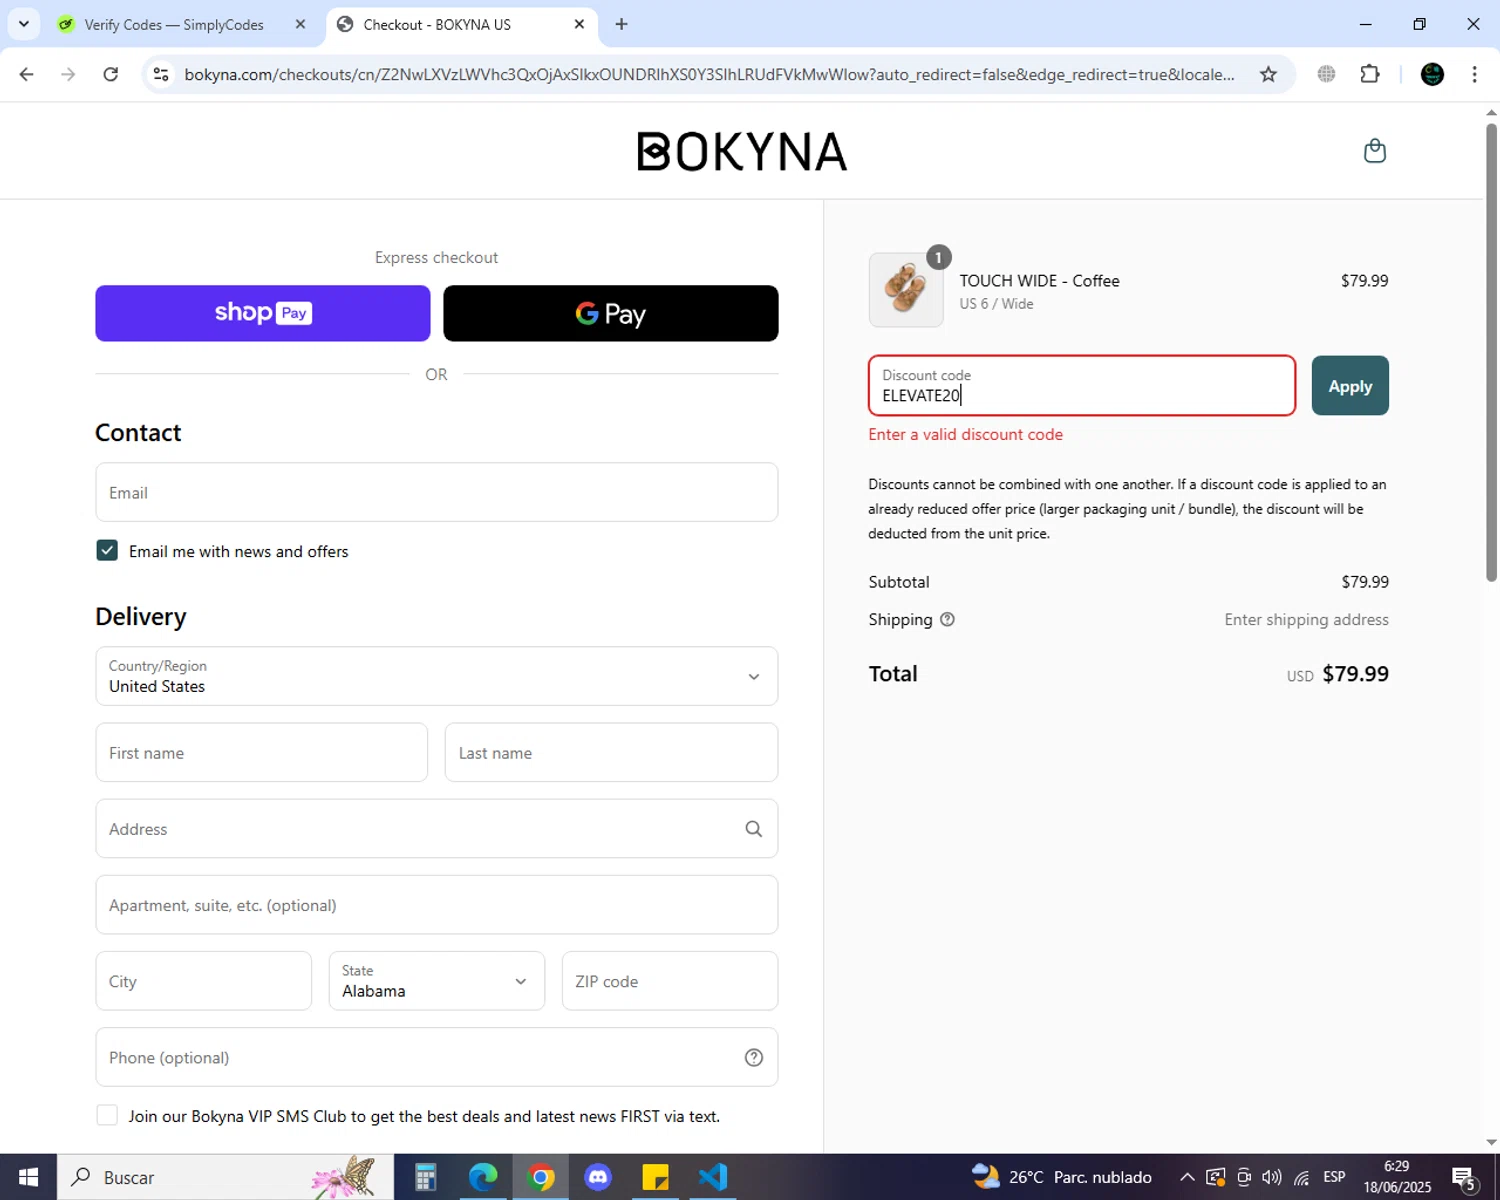
Task: Click the globe icon next to bookmark star
Action: click(1326, 74)
